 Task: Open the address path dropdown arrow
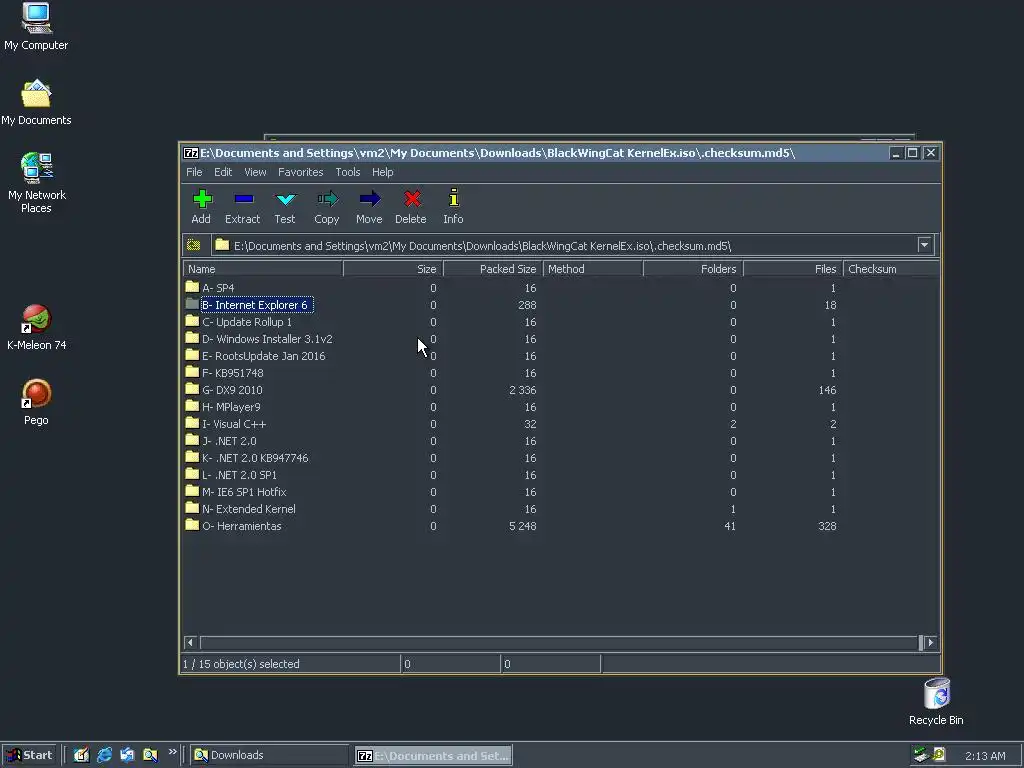[924, 246]
